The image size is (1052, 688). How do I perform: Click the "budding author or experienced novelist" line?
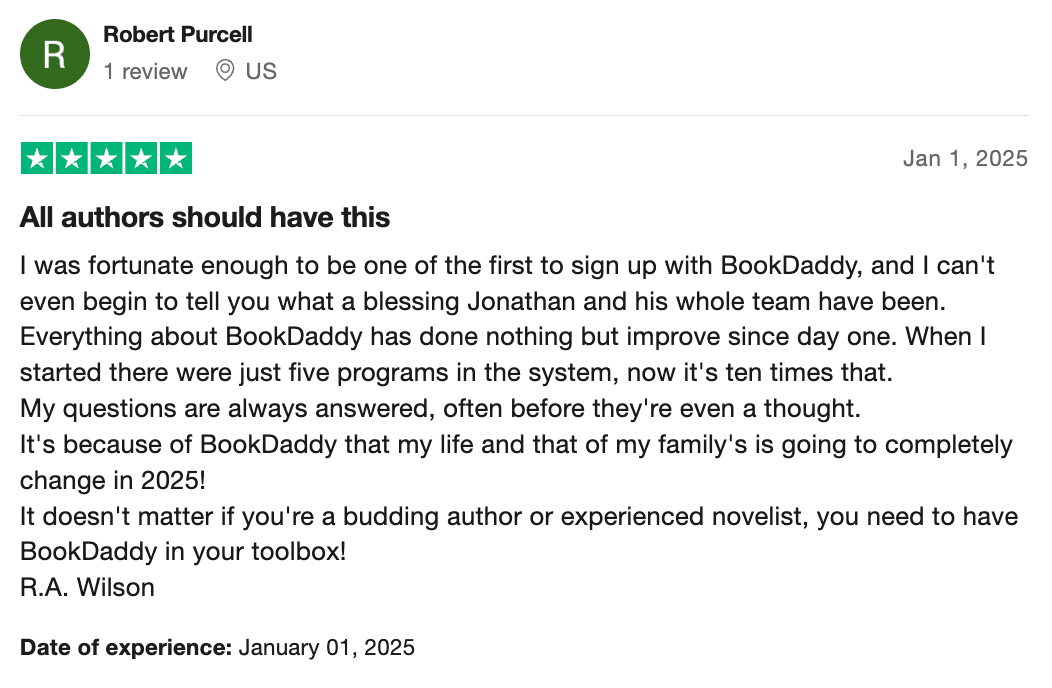(519, 516)
